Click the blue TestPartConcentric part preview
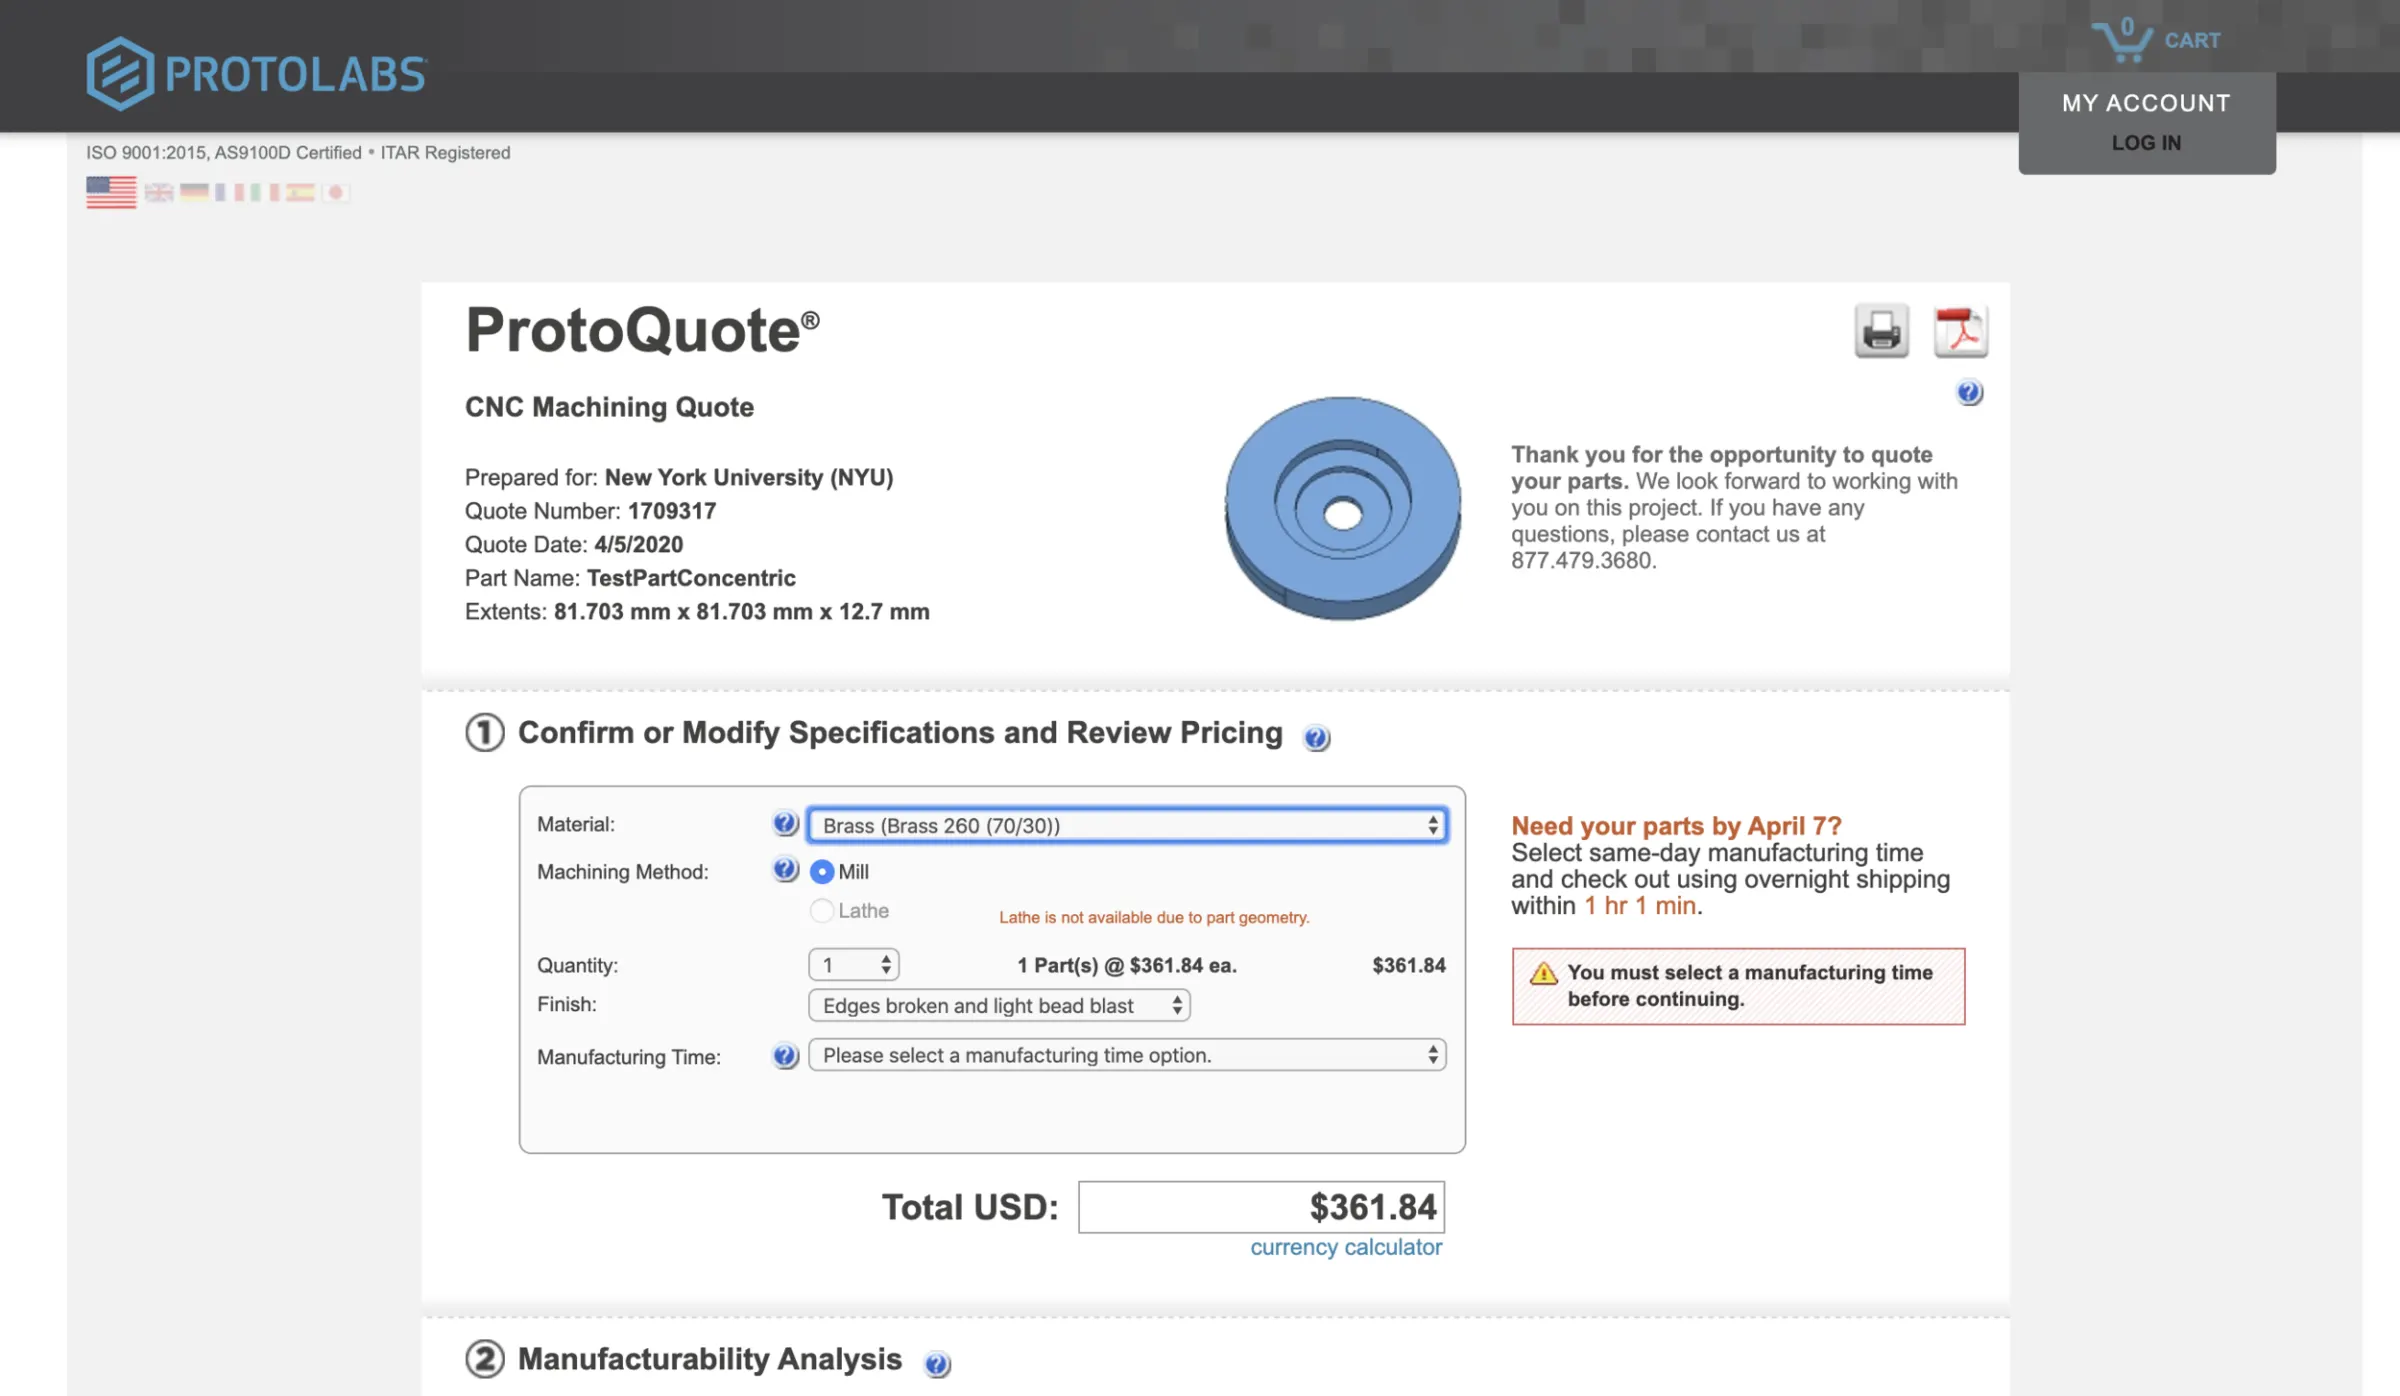The image size is (2400, 1396). point(1343,508)
